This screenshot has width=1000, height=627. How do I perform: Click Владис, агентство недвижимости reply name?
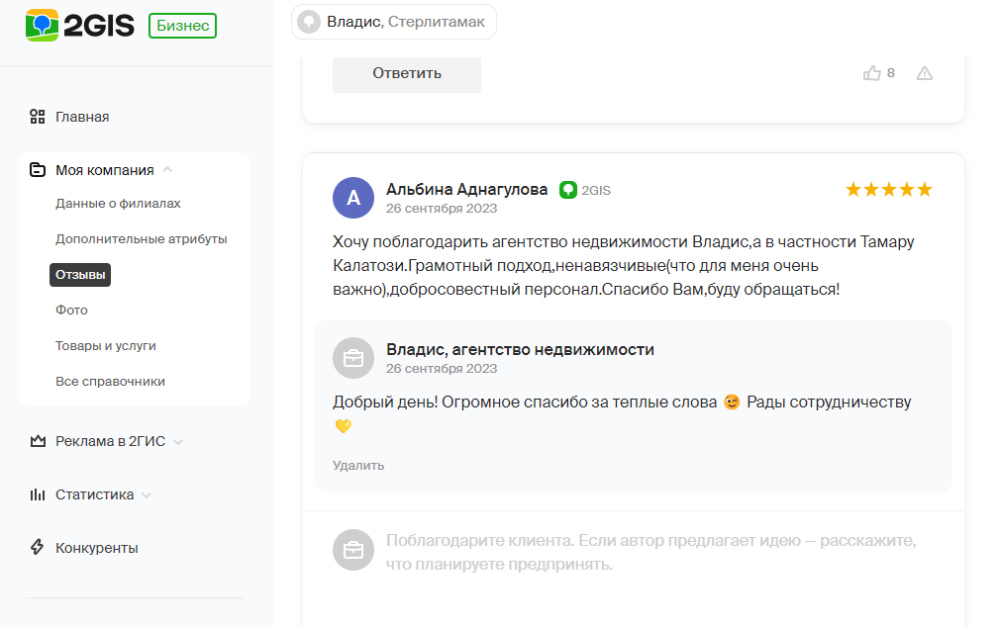520,350
